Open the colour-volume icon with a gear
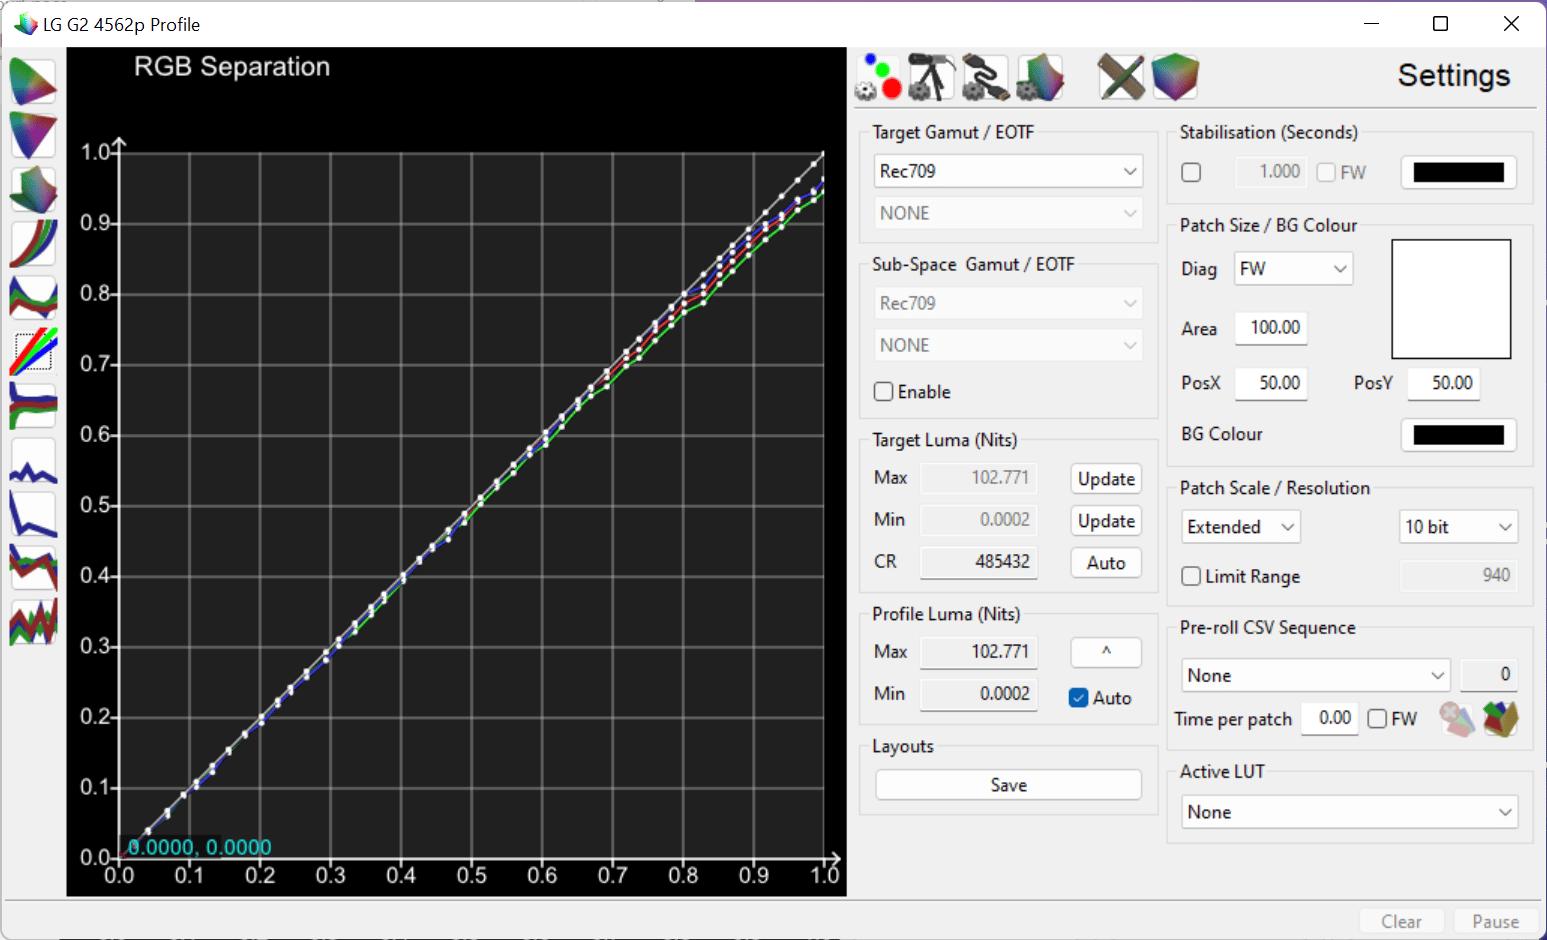Viewport: 1547px width, 940px height. click(x=1039, y=77)
